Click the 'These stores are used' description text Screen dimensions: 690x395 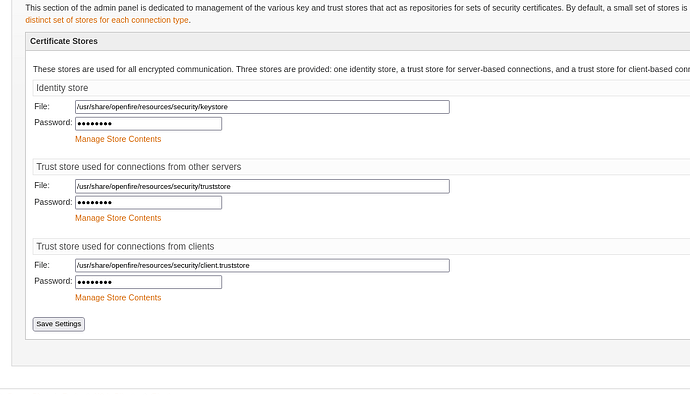361,69
